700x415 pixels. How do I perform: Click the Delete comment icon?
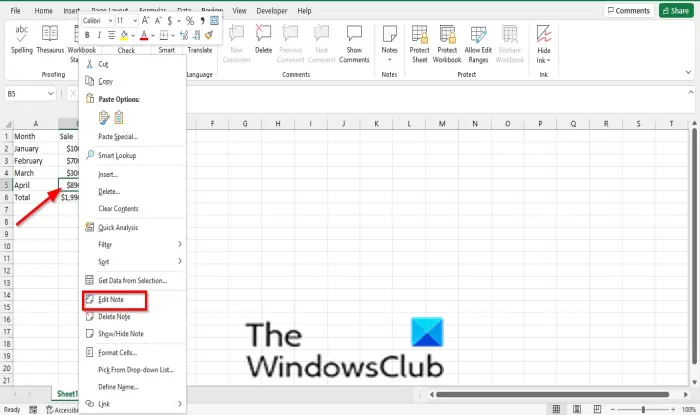pyautogui.click(x=263, y=40)
